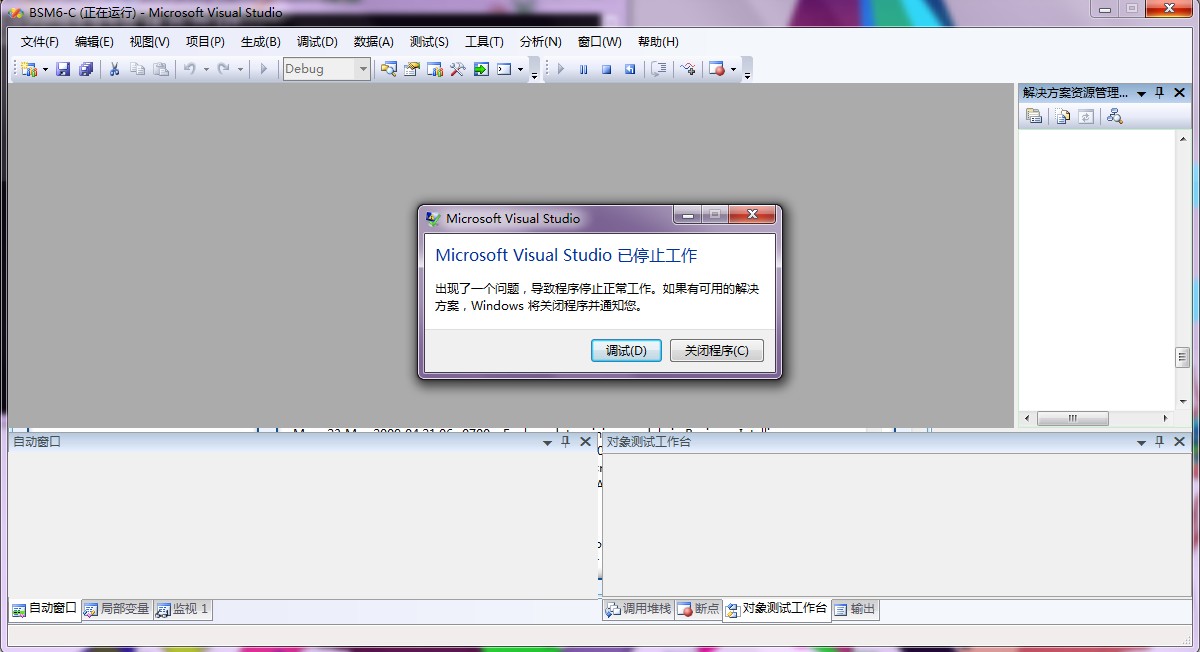Open the 帮助(H) menu
Screen dimensions: 1200x652
coord(658,41)
